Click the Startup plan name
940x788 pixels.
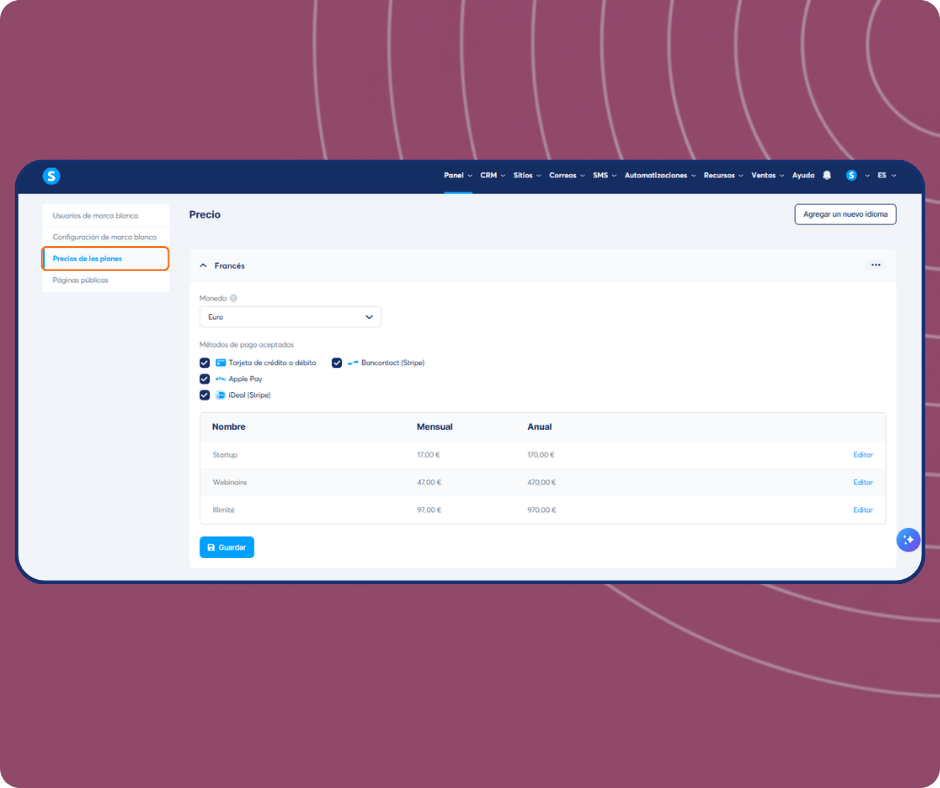[225, 455]
